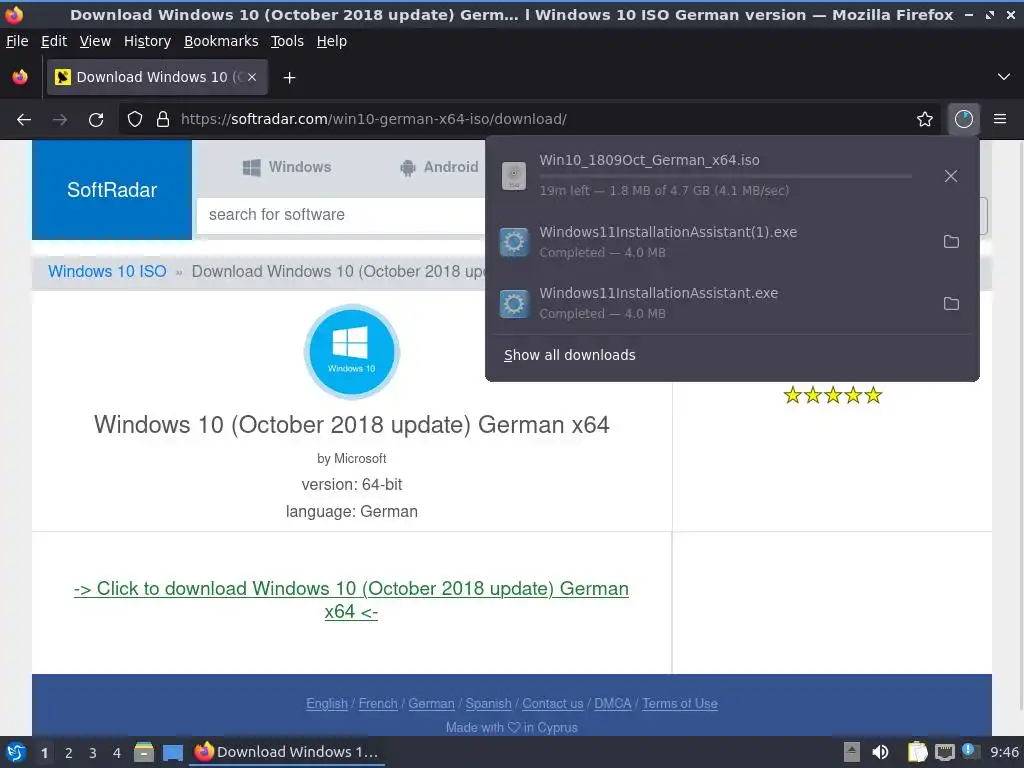
Task: Click the Windows11InstallationAssistant.exe gear icon
Action: [x=514, y=304]
